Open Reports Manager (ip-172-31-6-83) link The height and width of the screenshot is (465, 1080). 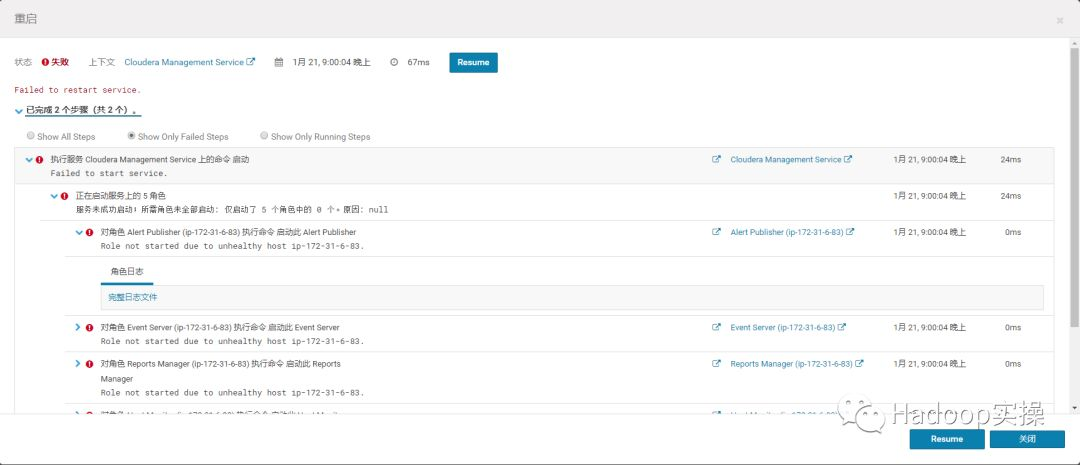[791, 363]
